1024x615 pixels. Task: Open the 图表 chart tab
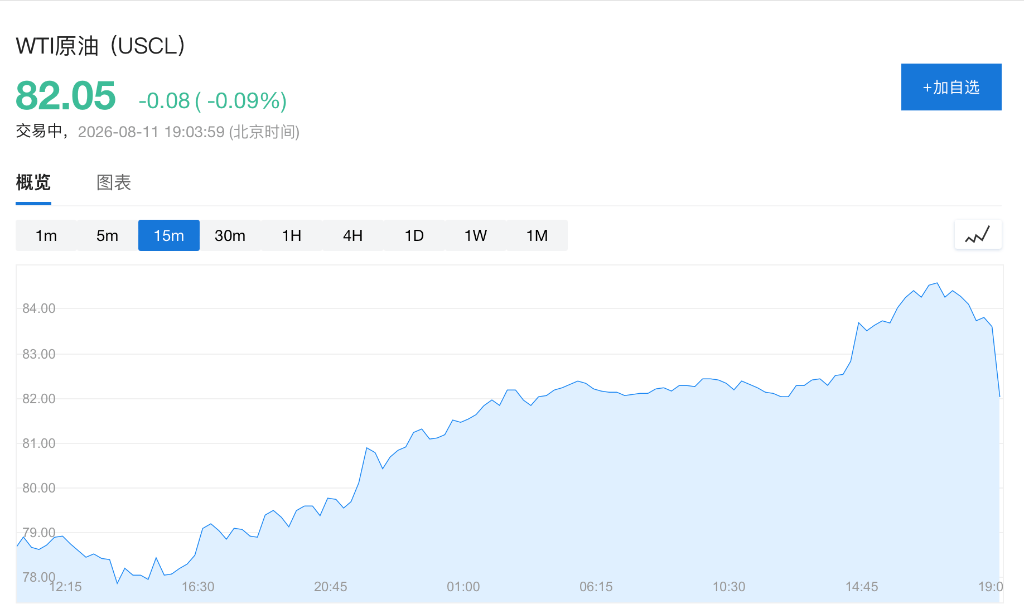(x=114, y=182)
